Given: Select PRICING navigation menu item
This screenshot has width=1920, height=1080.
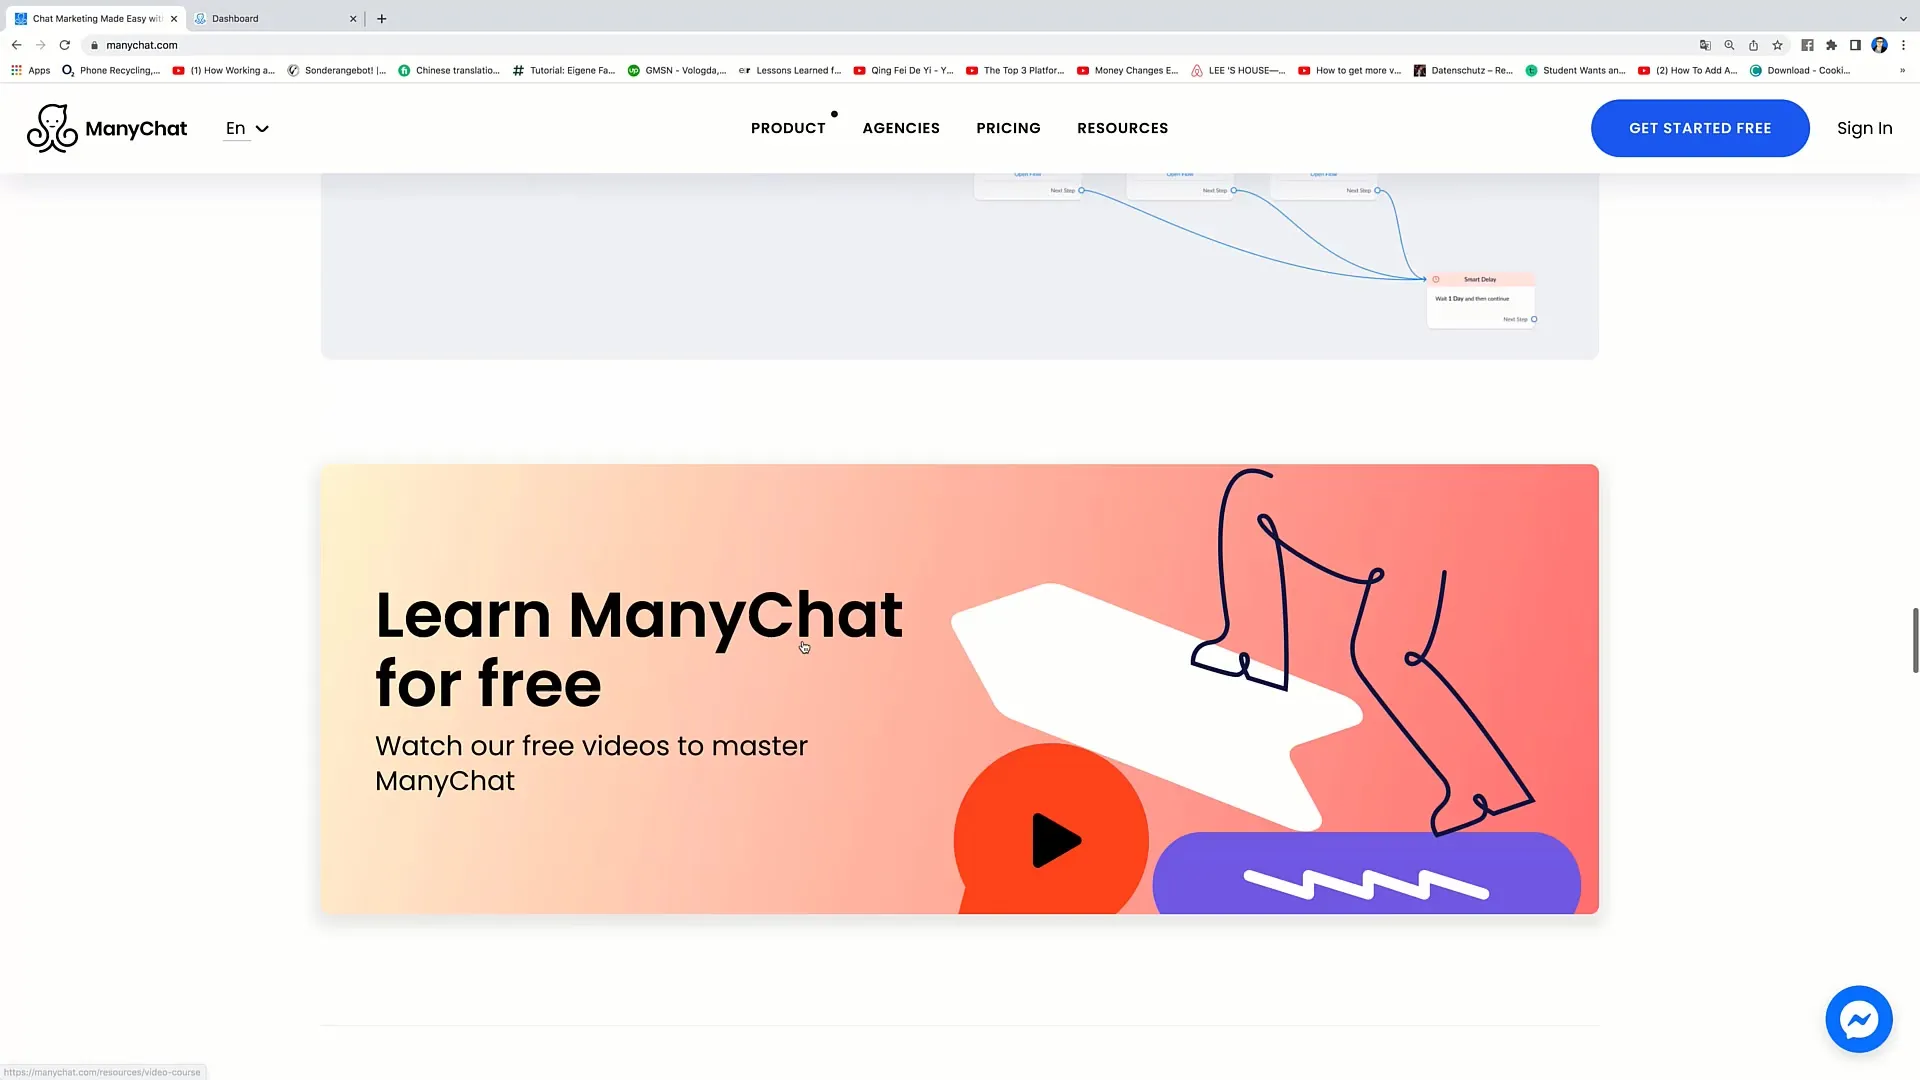Looking at the screenshot, I should pyautogui.click(x=1009, y=128).
